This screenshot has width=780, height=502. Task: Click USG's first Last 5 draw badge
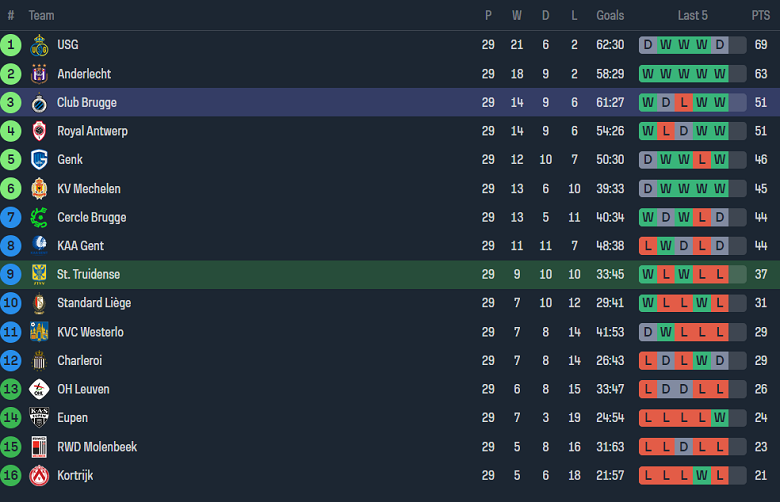[x=647, y=45]
